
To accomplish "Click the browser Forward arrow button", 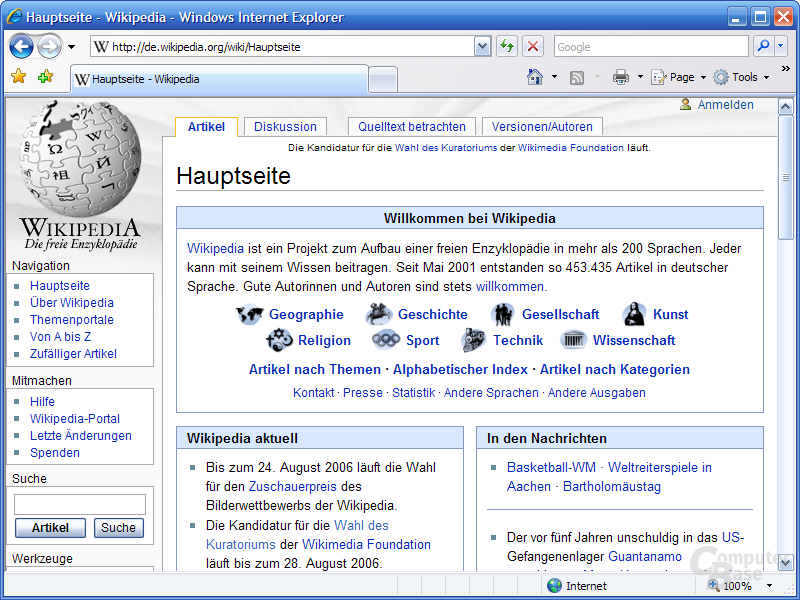I will tap(49, 47).
